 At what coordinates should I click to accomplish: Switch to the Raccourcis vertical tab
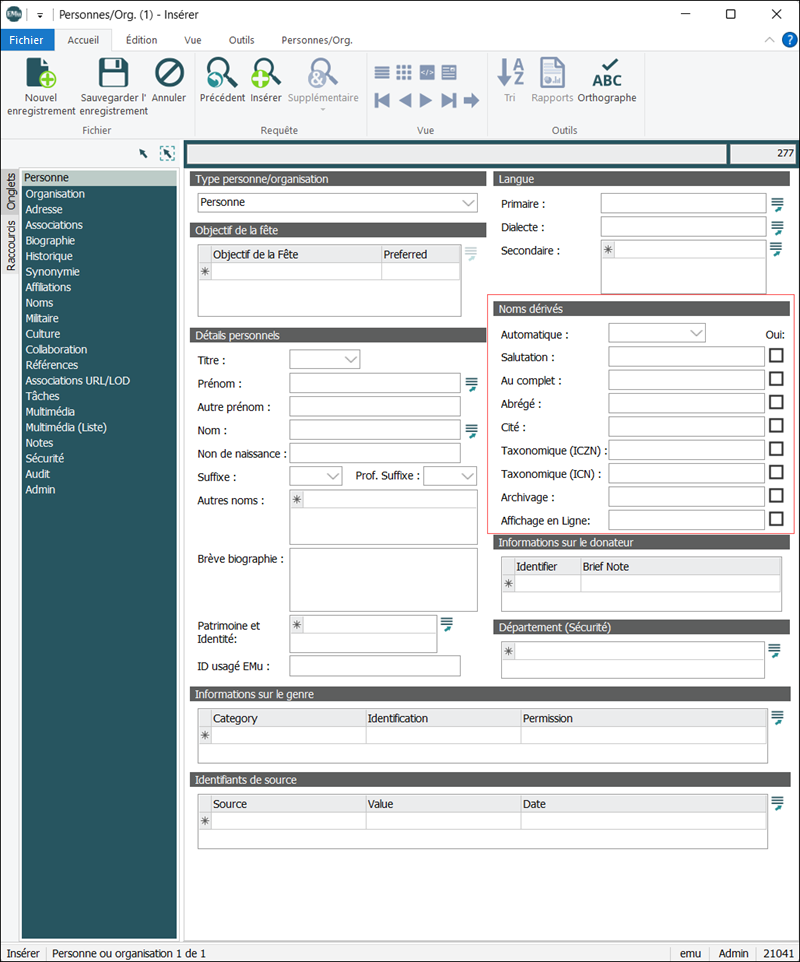(11, 245)
